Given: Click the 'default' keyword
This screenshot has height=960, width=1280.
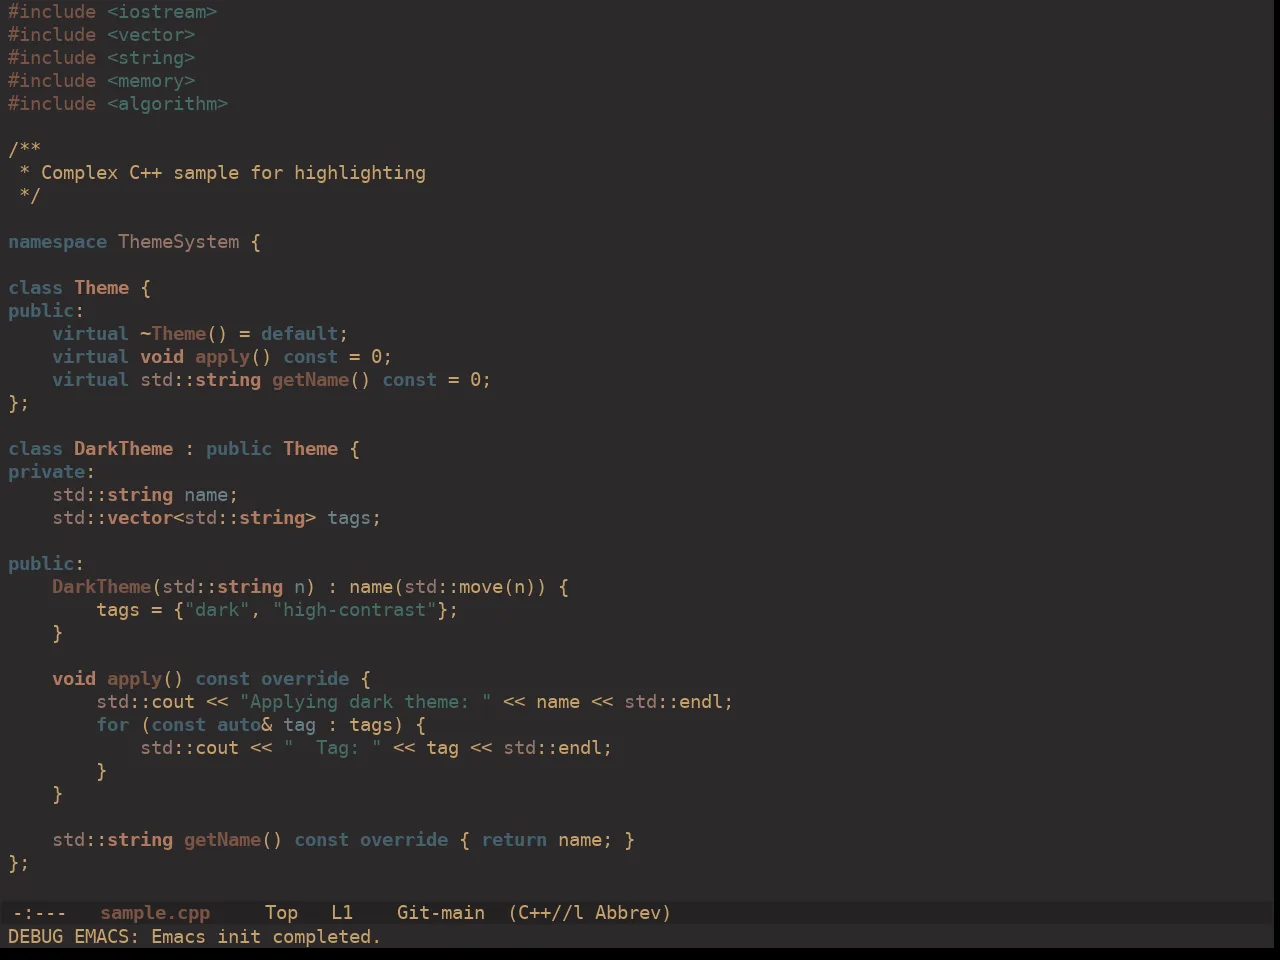Looking at the screenshot, I should tap(299, 334).
